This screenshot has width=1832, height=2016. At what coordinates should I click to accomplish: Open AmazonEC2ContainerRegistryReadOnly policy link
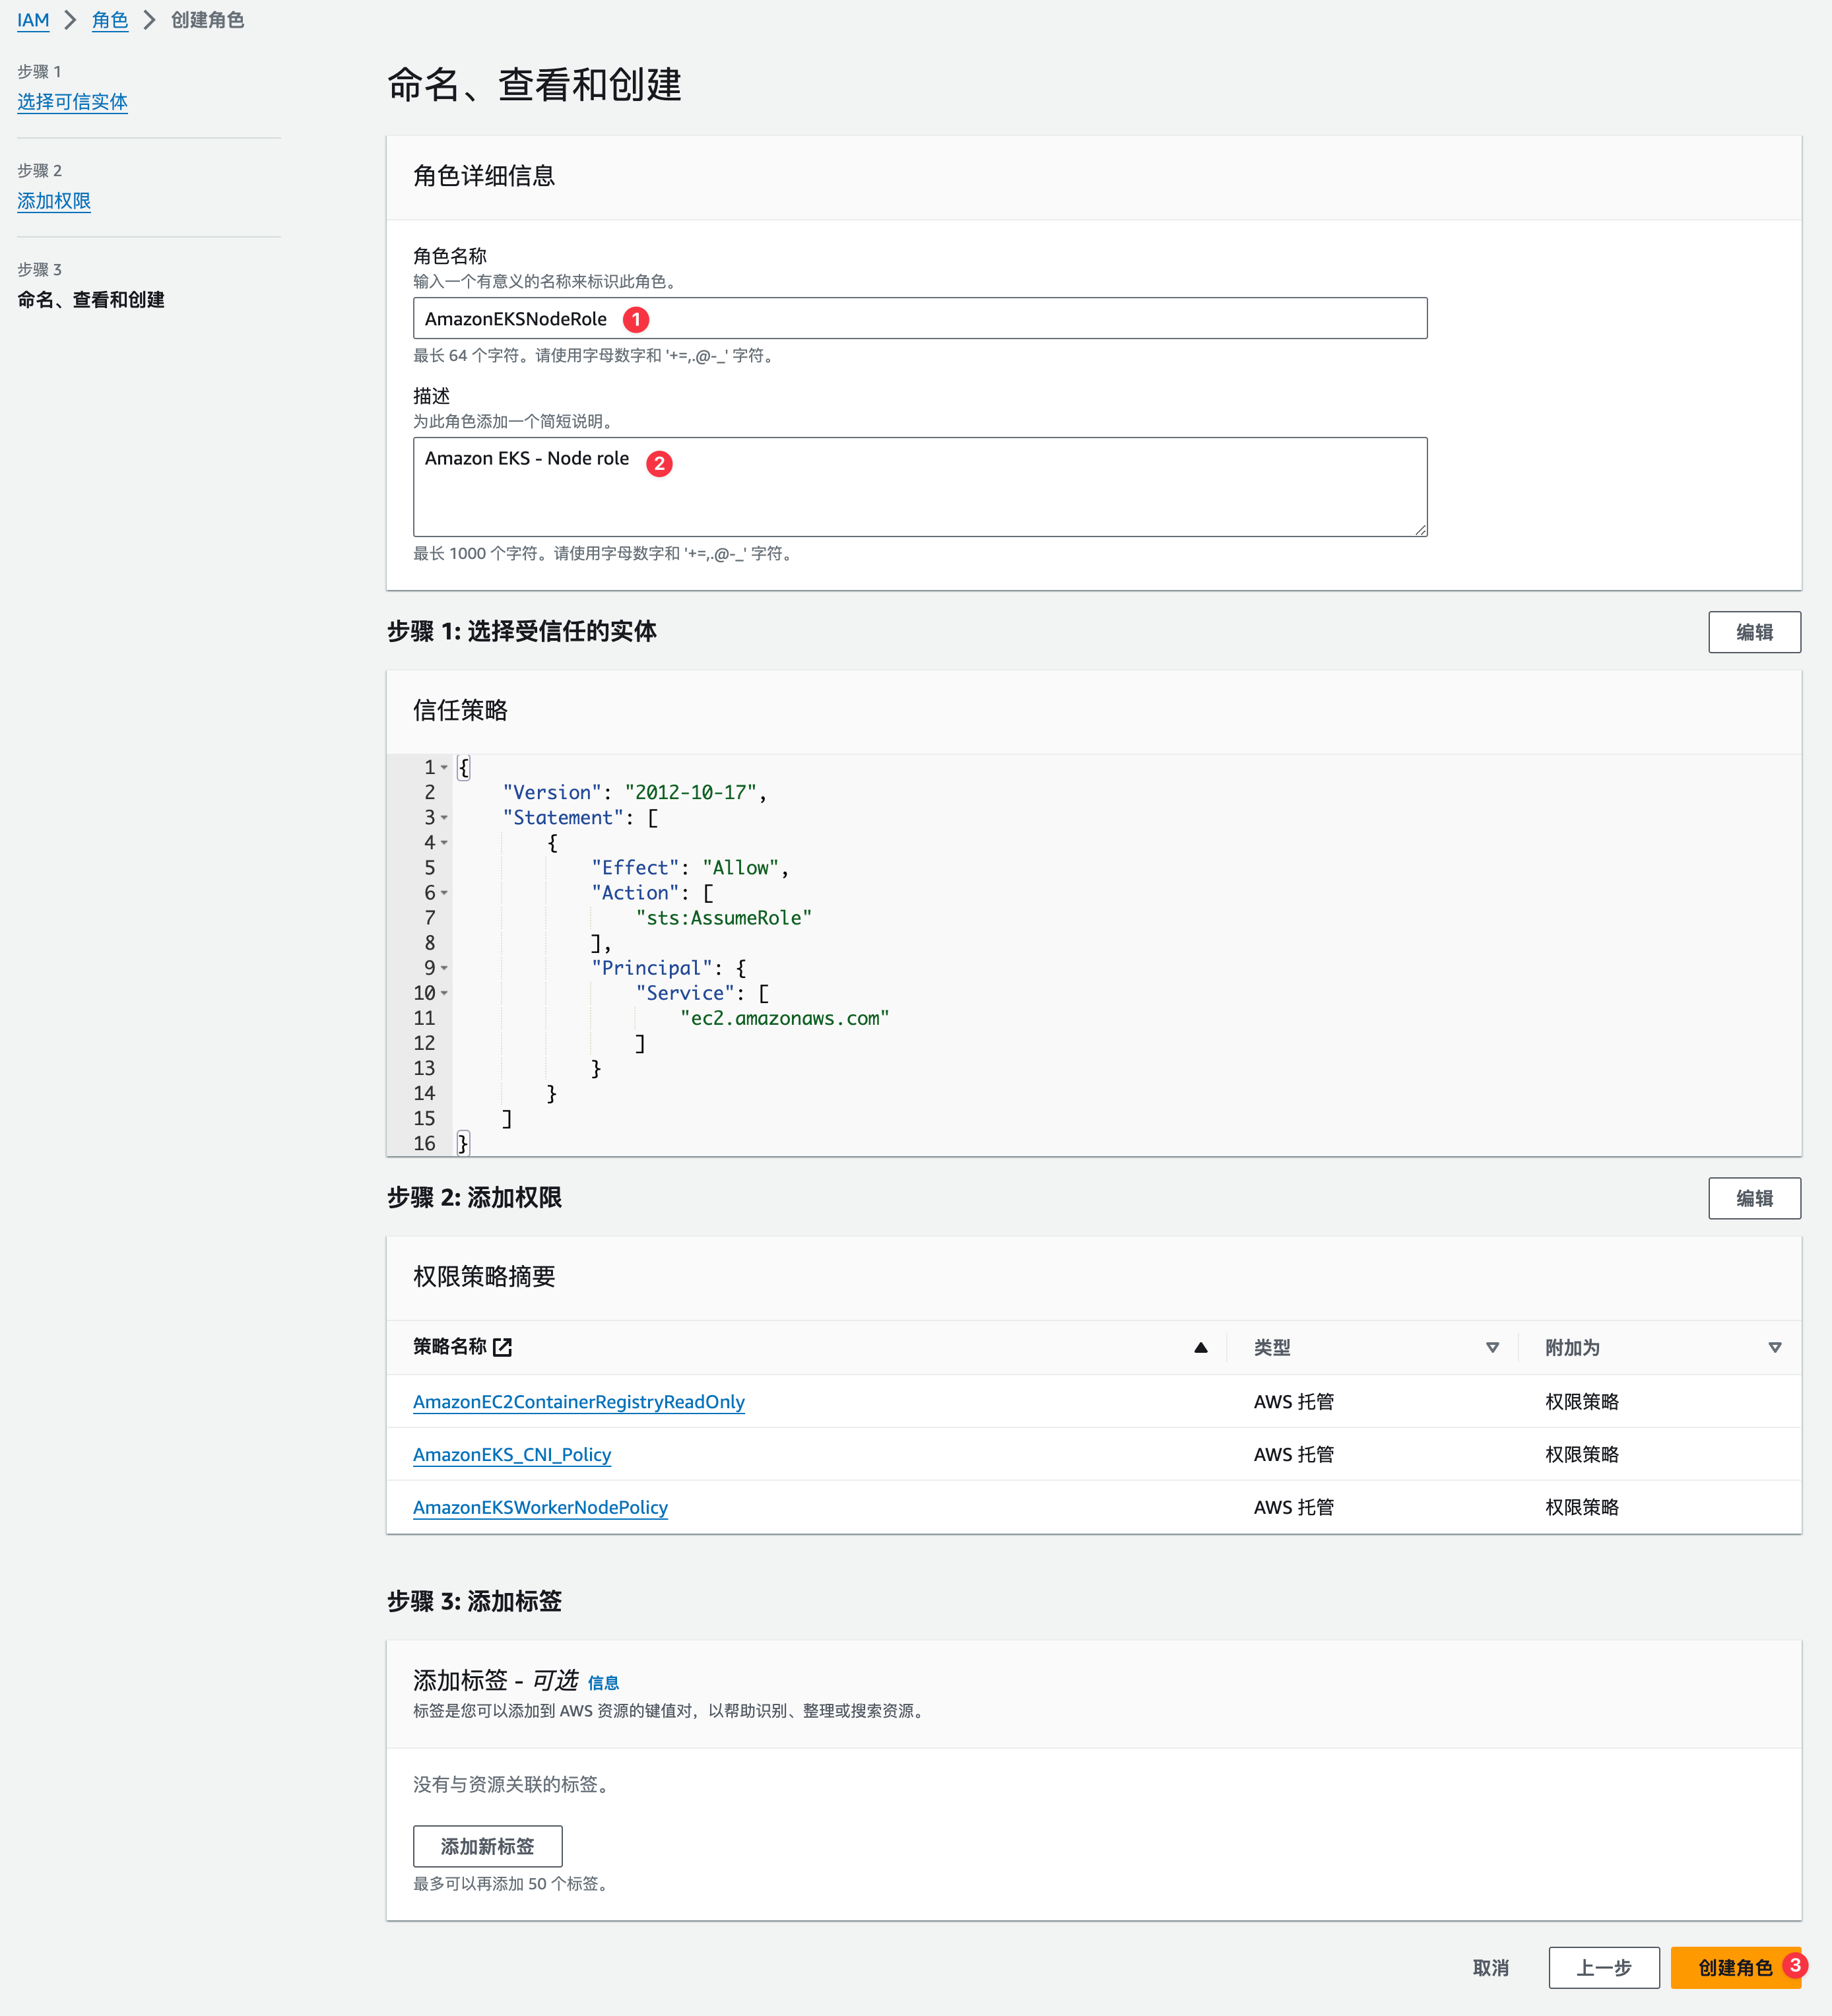click(x=579, y=1402)
